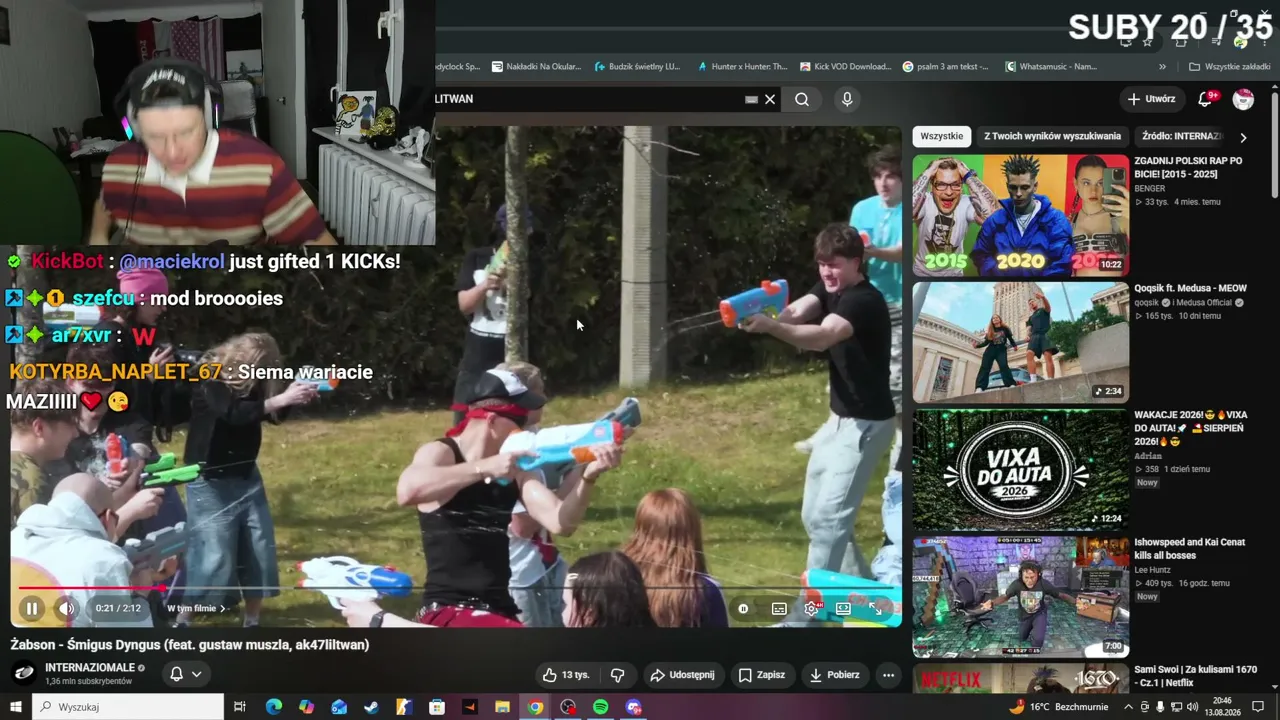1280x720 pixels.
Task: Show hidden system tray icons
Action: point(1128,707)
